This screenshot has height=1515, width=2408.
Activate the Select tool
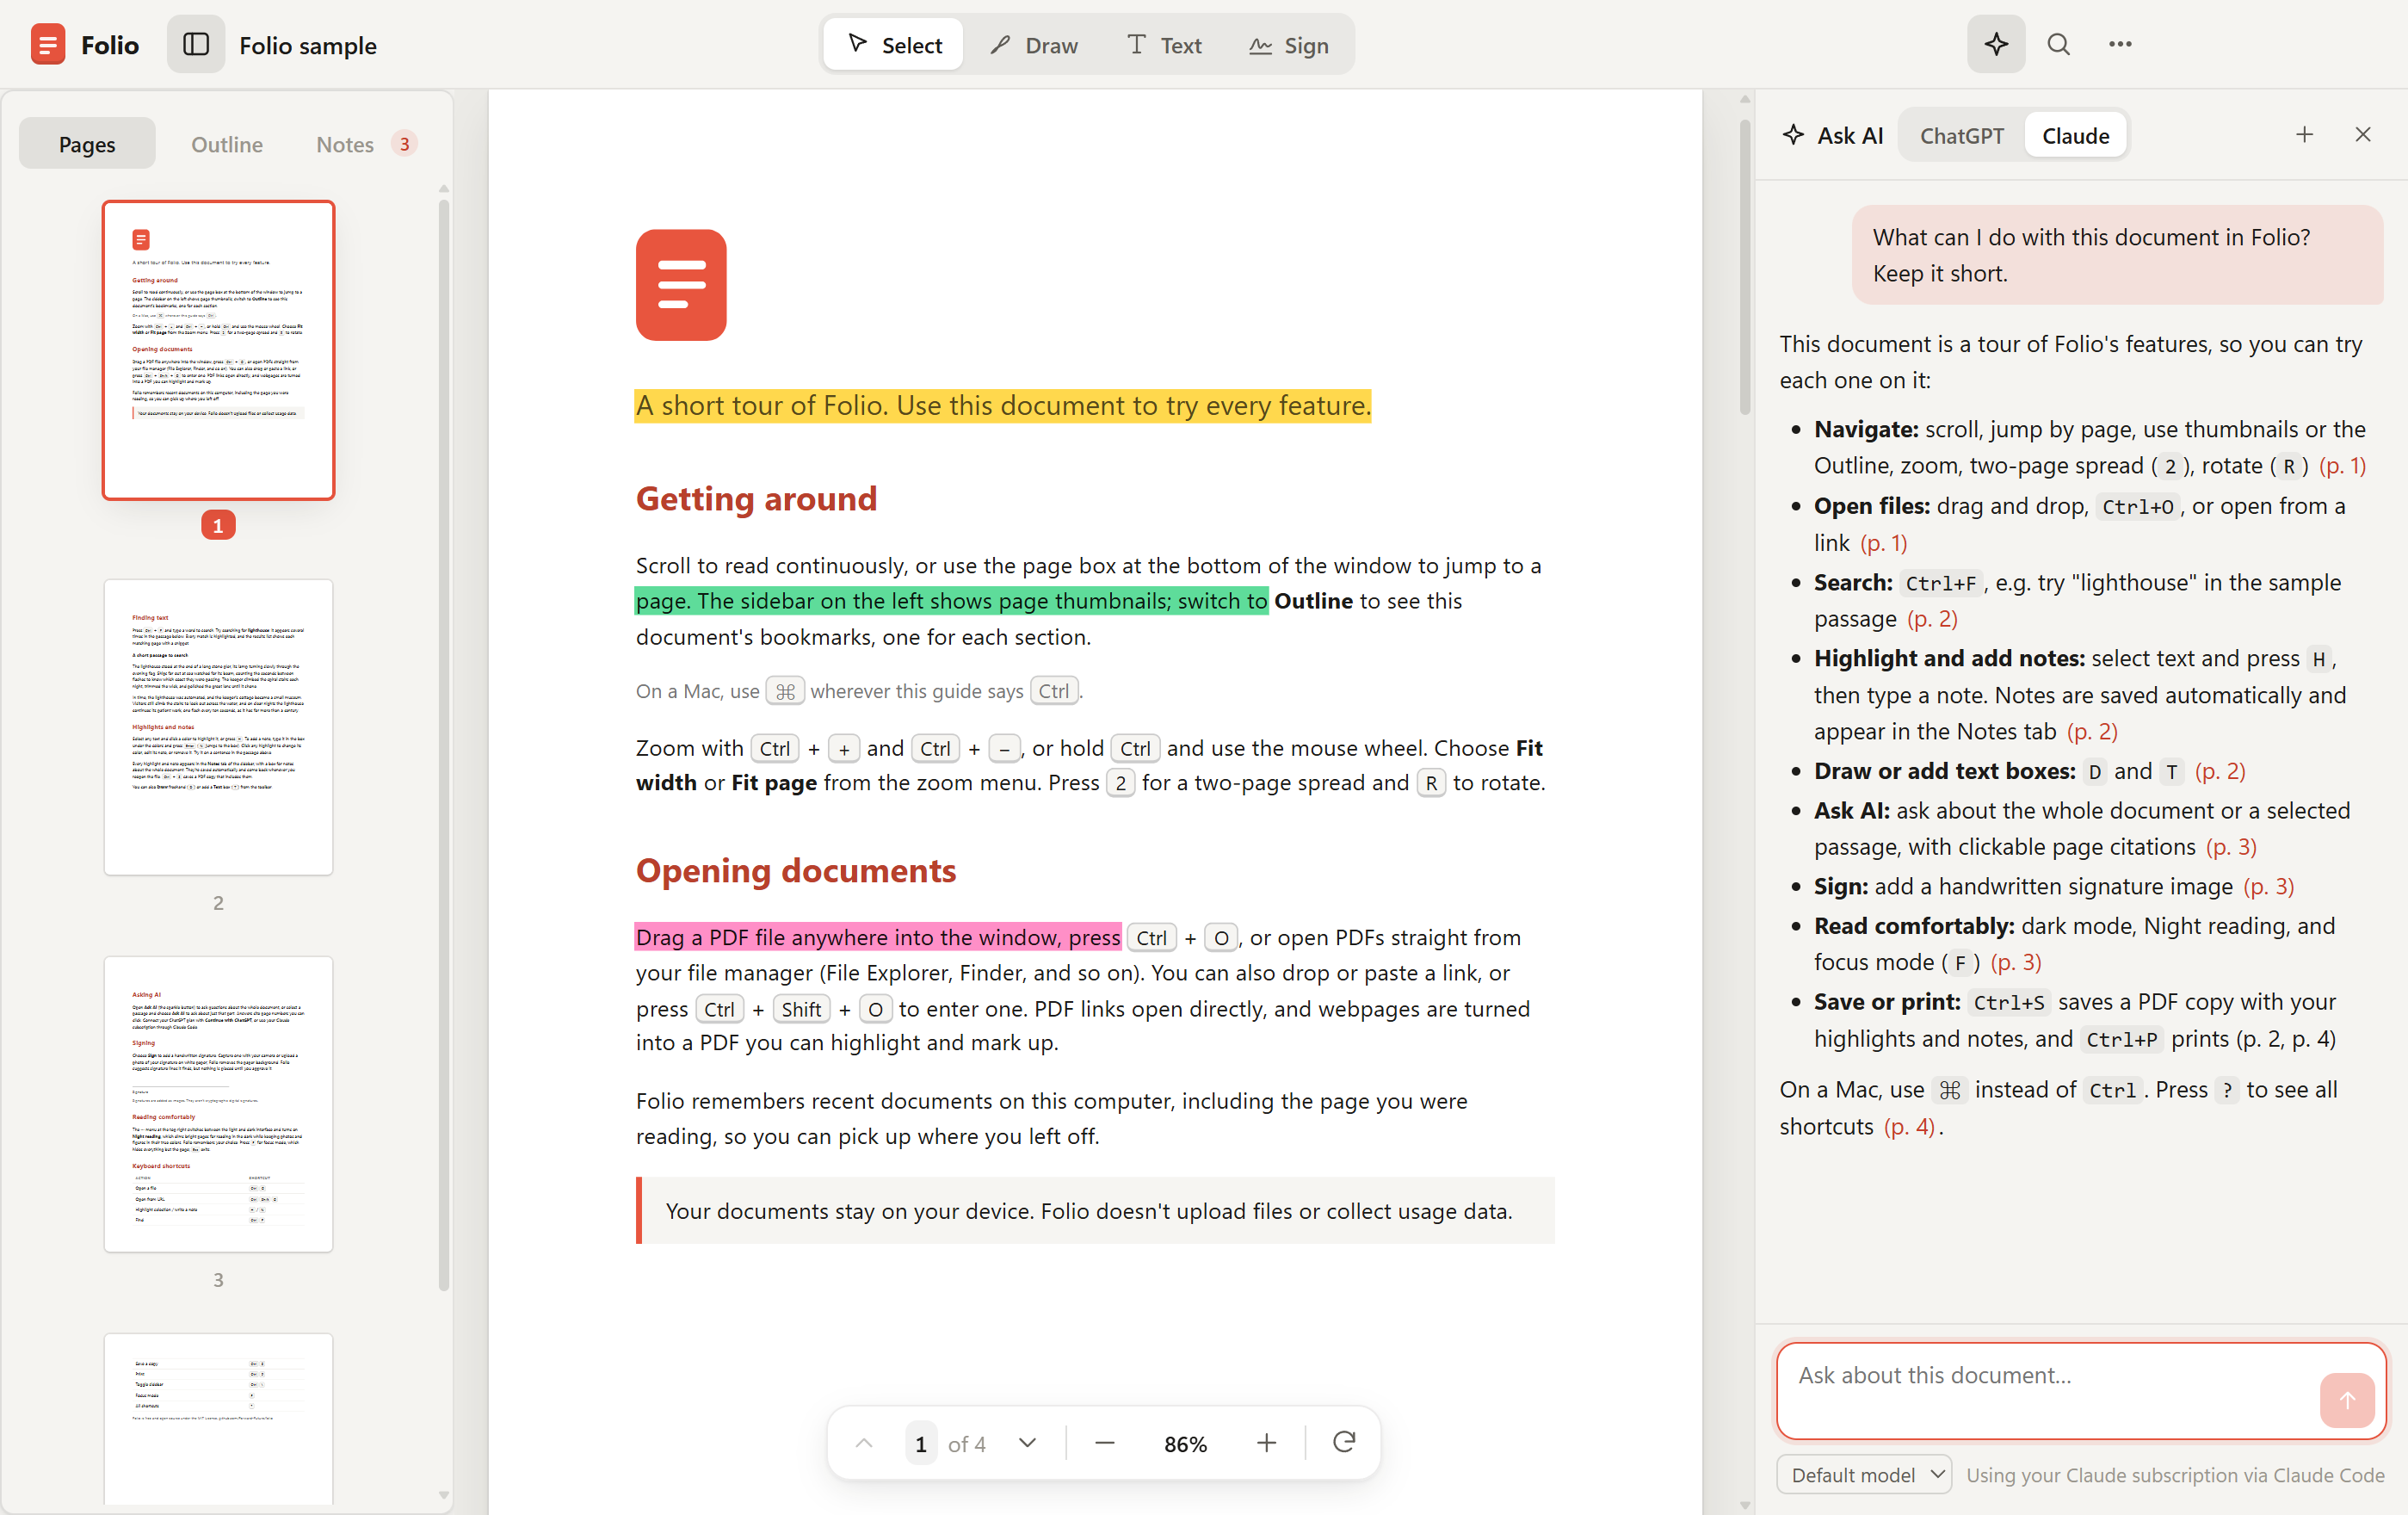(x=894, y=45)
